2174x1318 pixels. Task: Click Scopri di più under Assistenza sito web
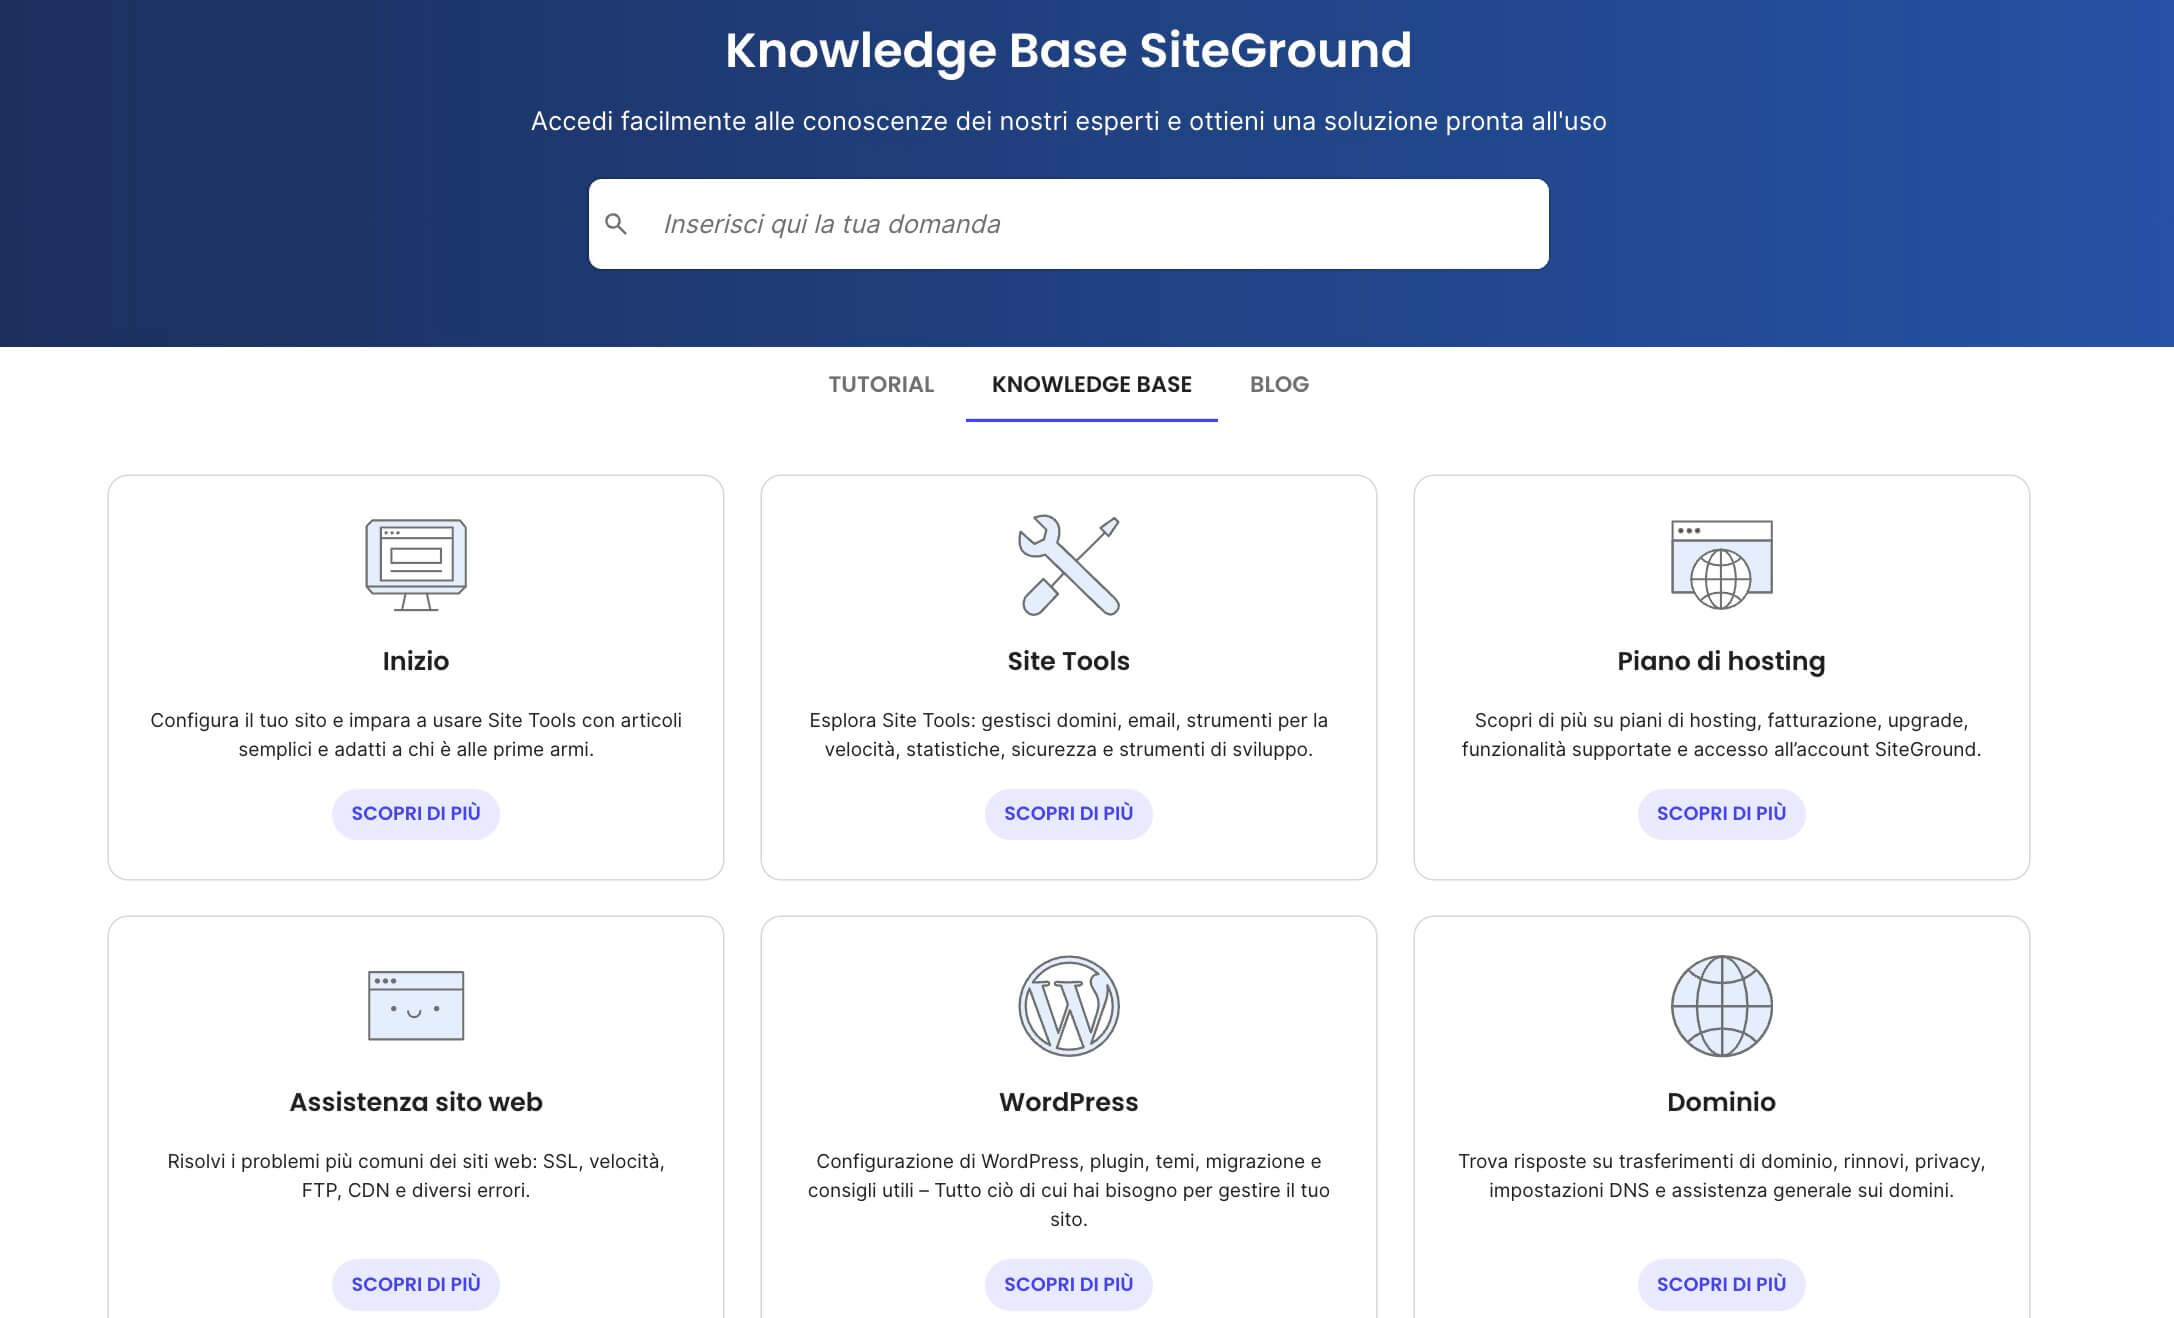coord(415,1284)
